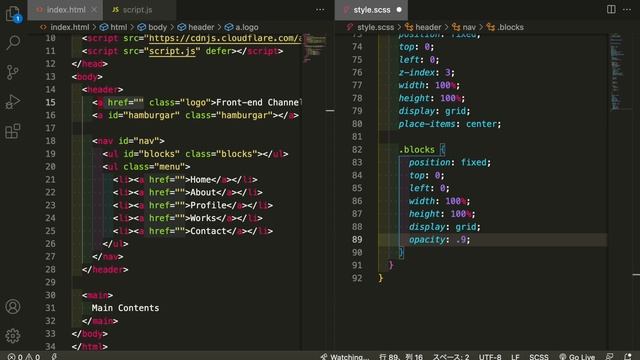Click line number 82 in style.scss
The height and width of the screenshot is (360, 640).
[357, 149]
